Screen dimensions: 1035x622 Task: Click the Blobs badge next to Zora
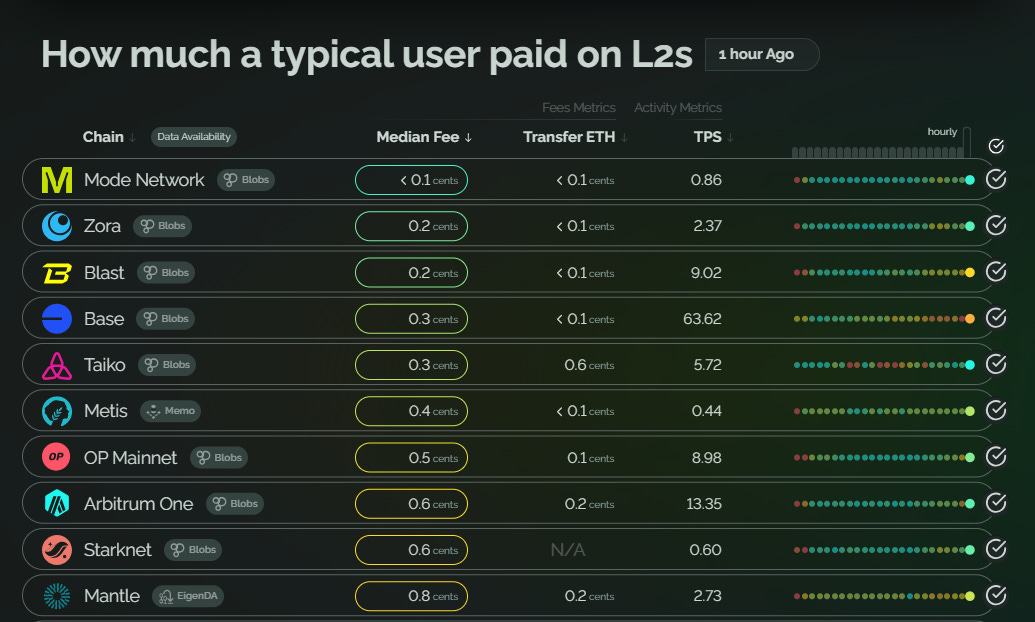click(x=162, y=226)
